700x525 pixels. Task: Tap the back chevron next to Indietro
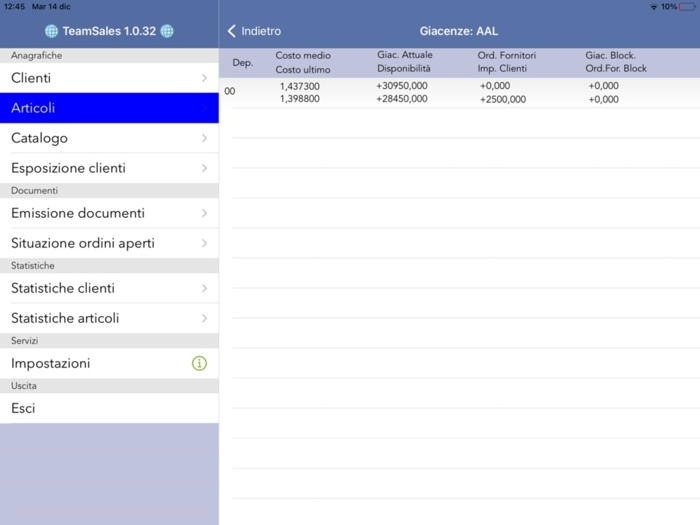tap(231, 31)
